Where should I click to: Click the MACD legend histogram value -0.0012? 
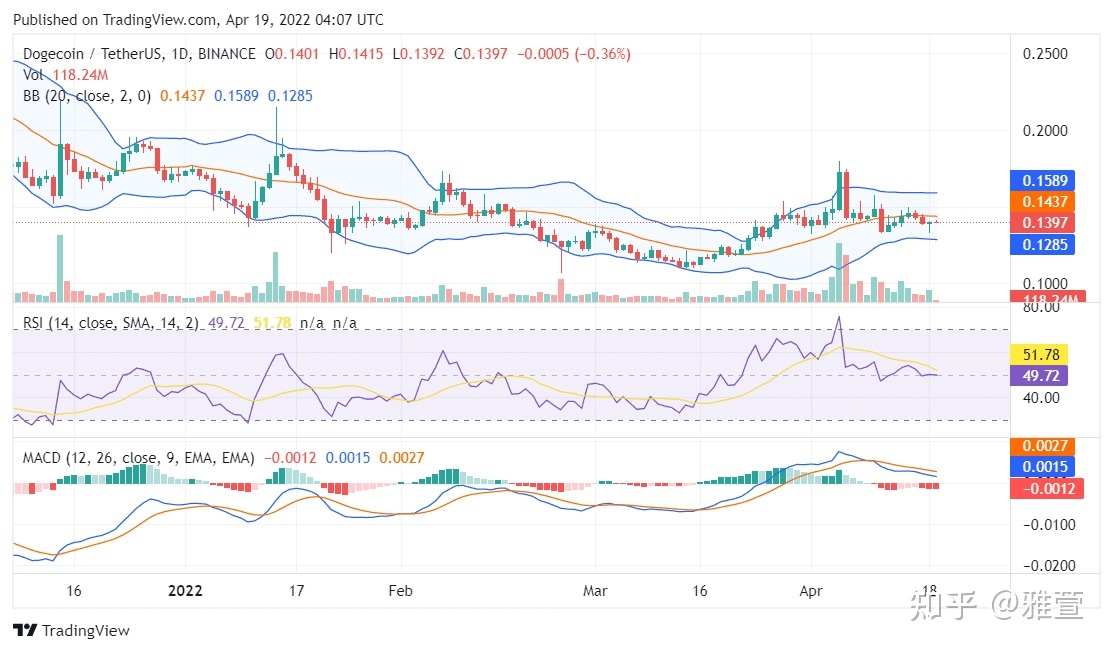(290, 458)
